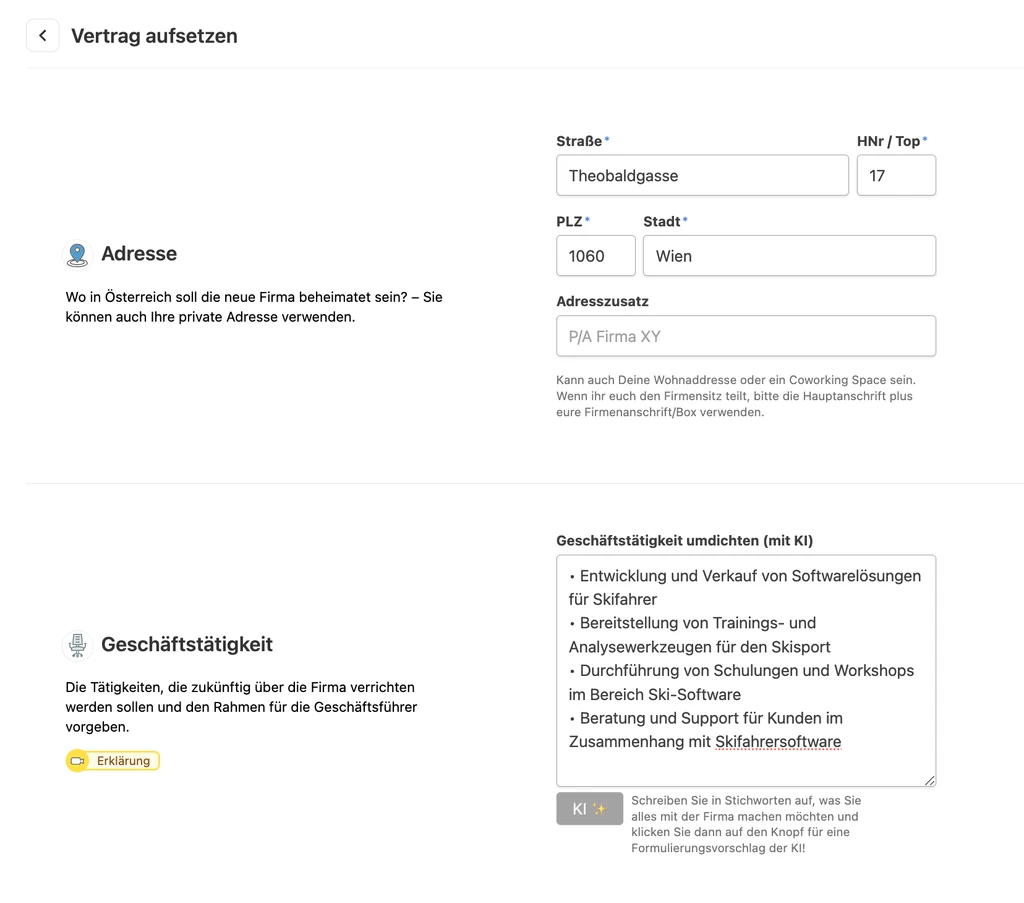Click the Stadt field showing Wien
The height and width of the screenshot is (903, 1024).
tap(789, 256)
